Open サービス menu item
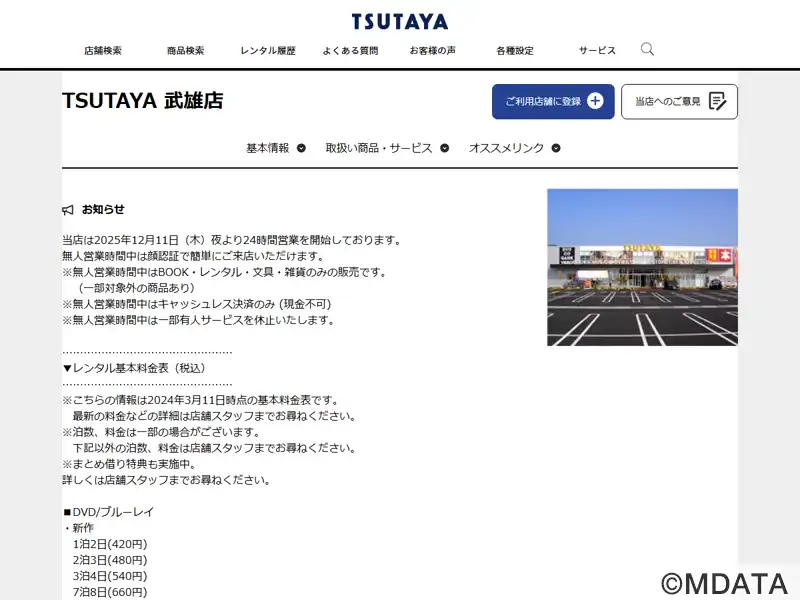Screen dimensions: 800x600 point(597,51)
